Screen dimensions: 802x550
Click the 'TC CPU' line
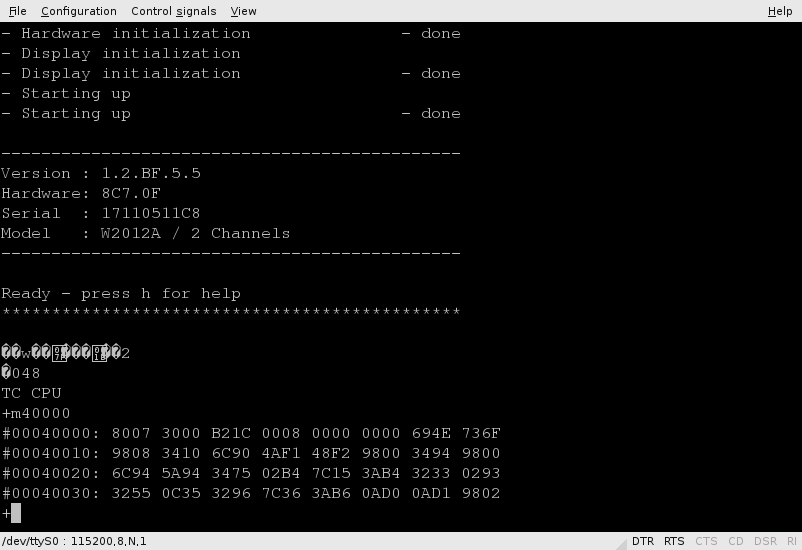point(31,393)
